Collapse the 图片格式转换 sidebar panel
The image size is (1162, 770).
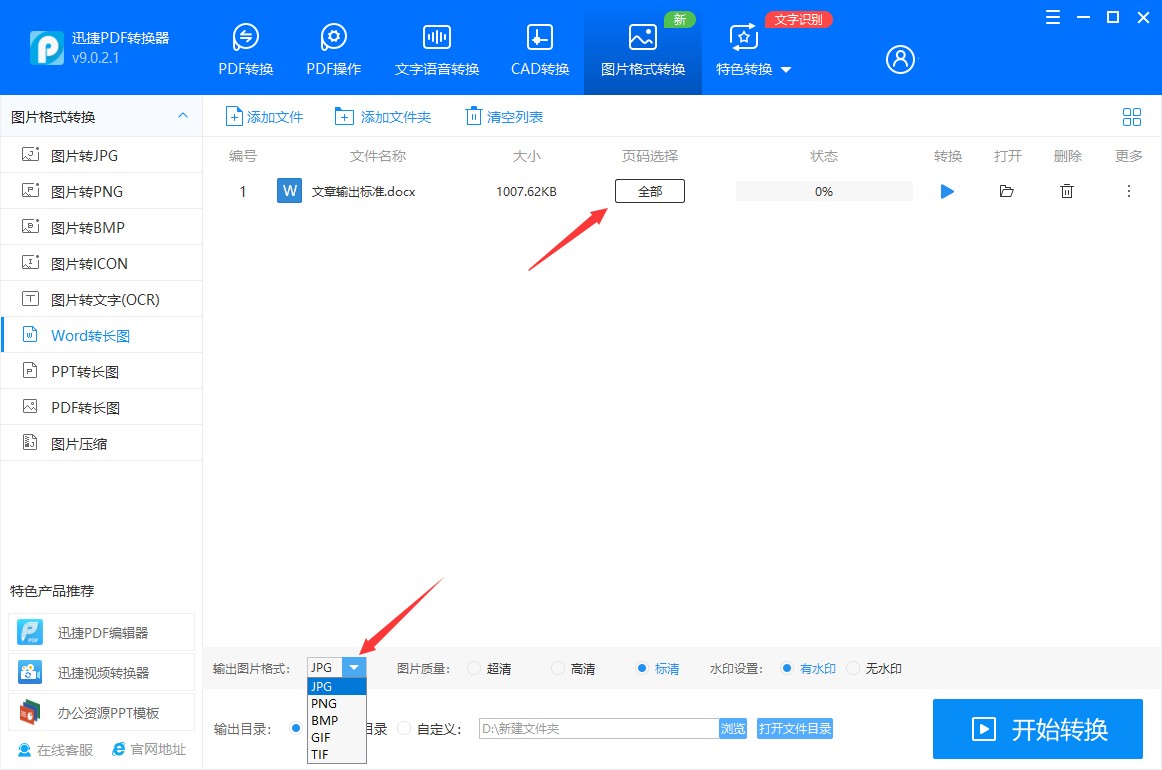183,116
